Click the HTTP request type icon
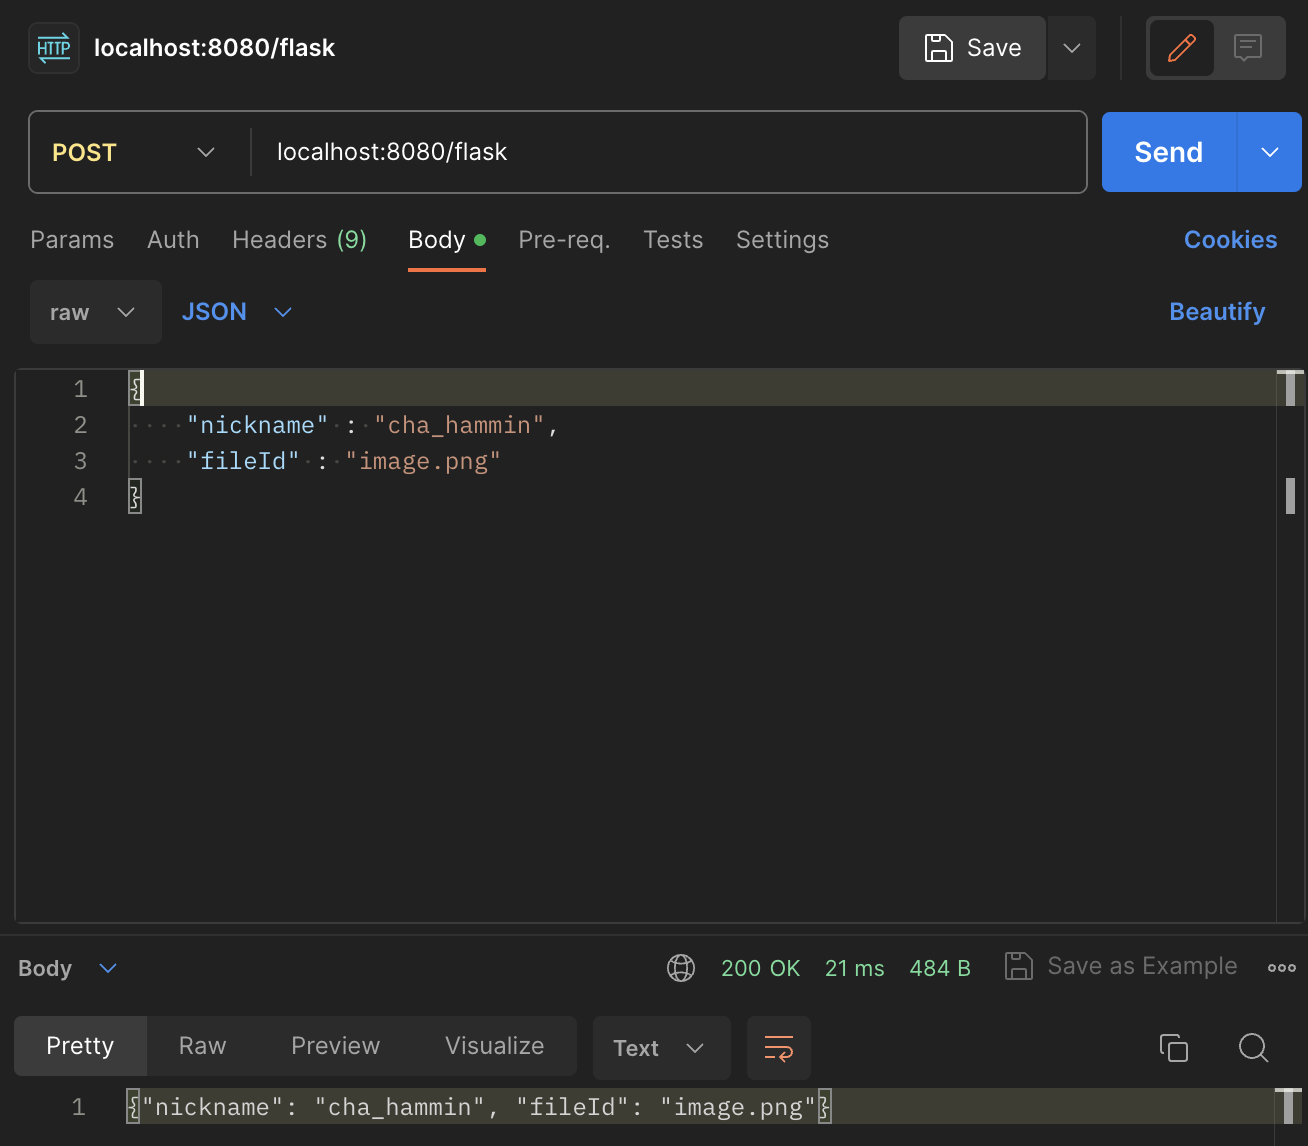 coord(54,48)
